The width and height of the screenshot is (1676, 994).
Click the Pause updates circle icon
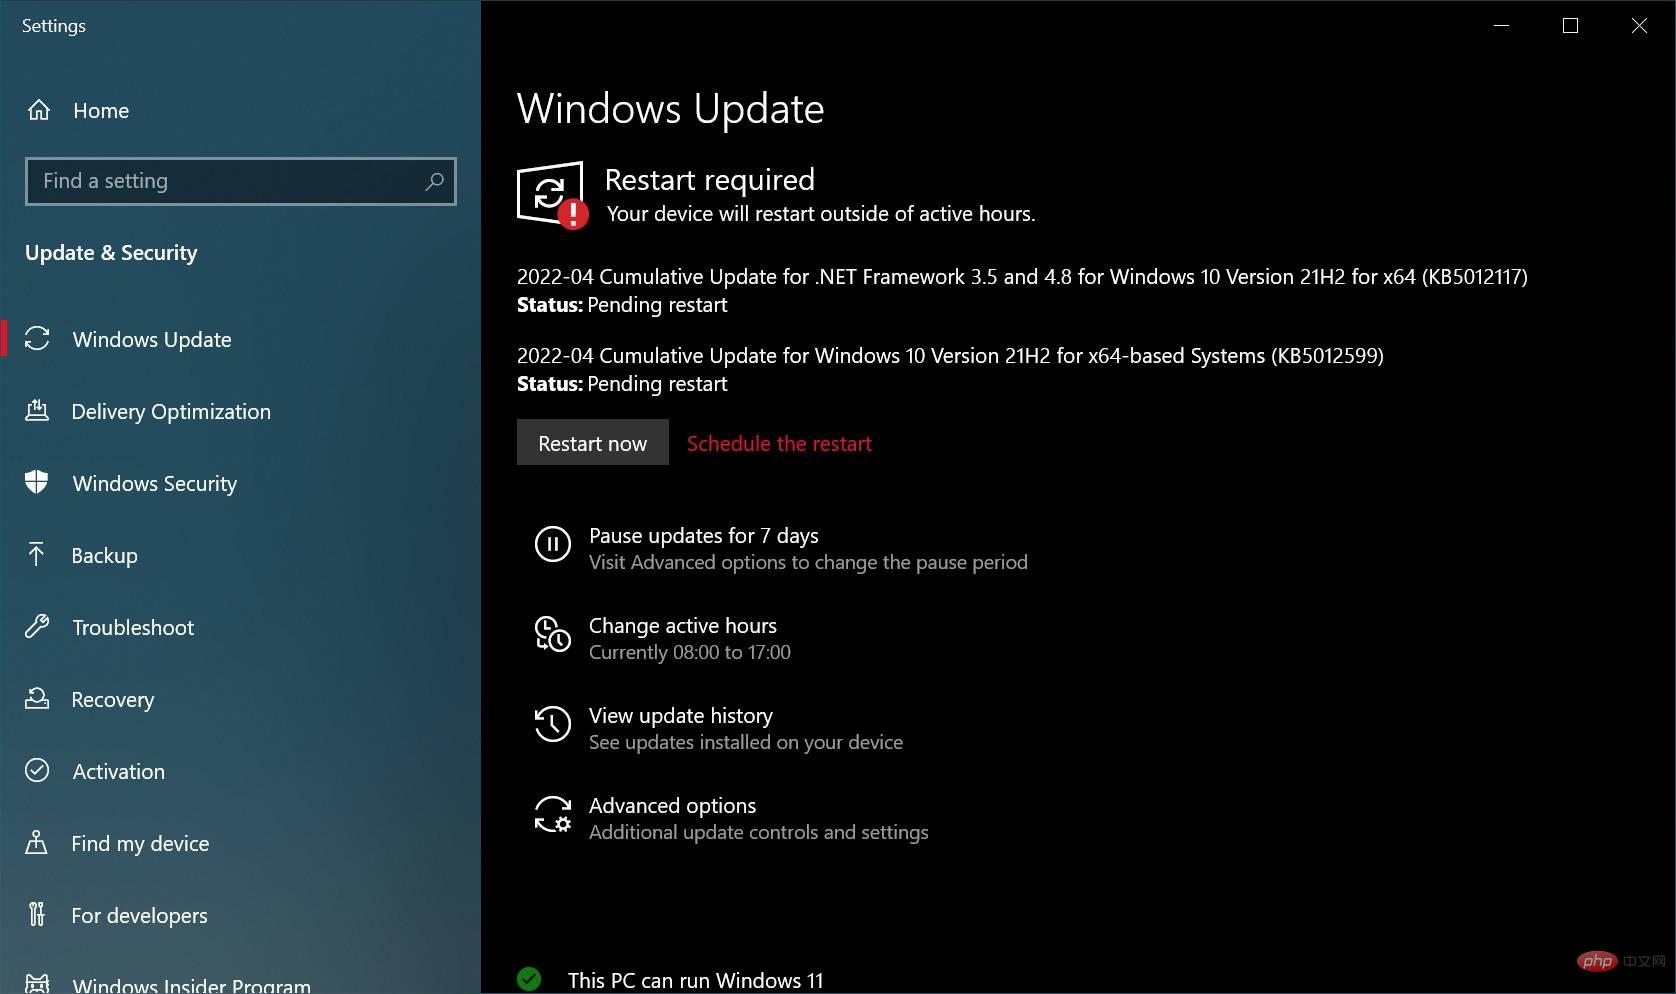point(553,545)
